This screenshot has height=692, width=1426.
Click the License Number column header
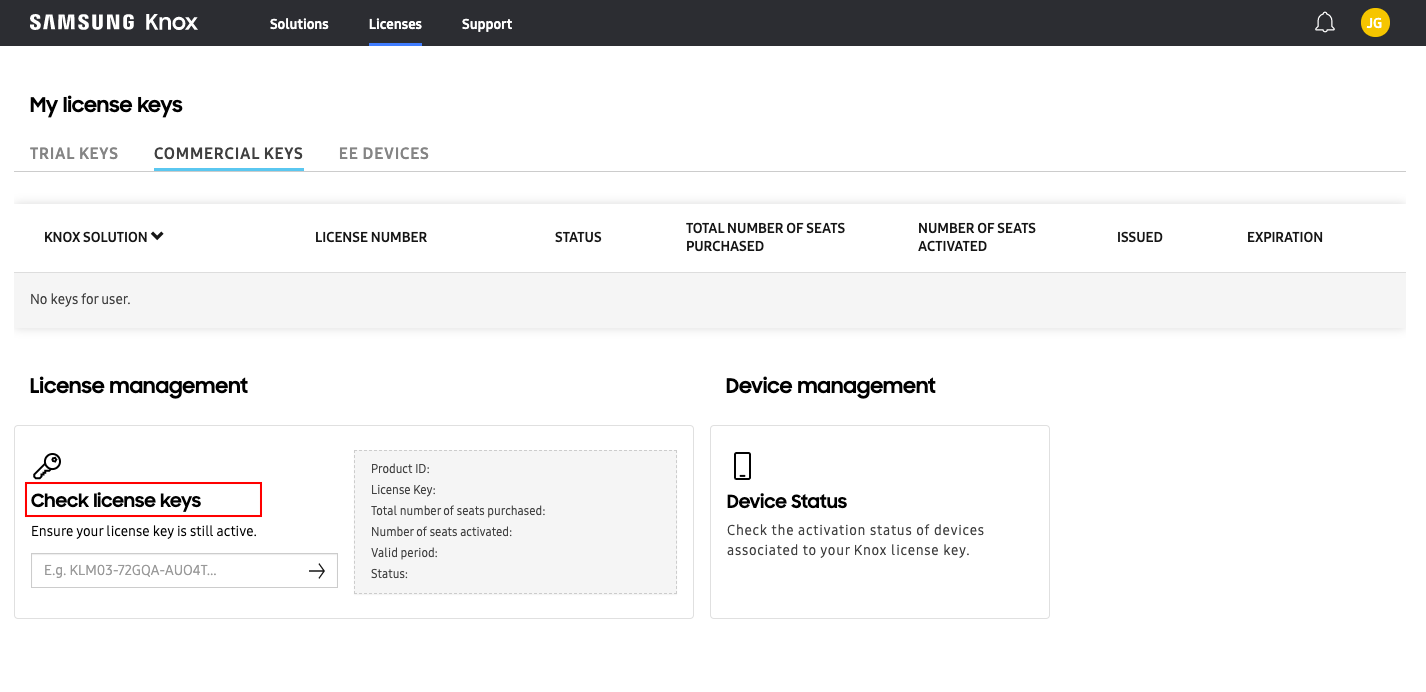371,237
